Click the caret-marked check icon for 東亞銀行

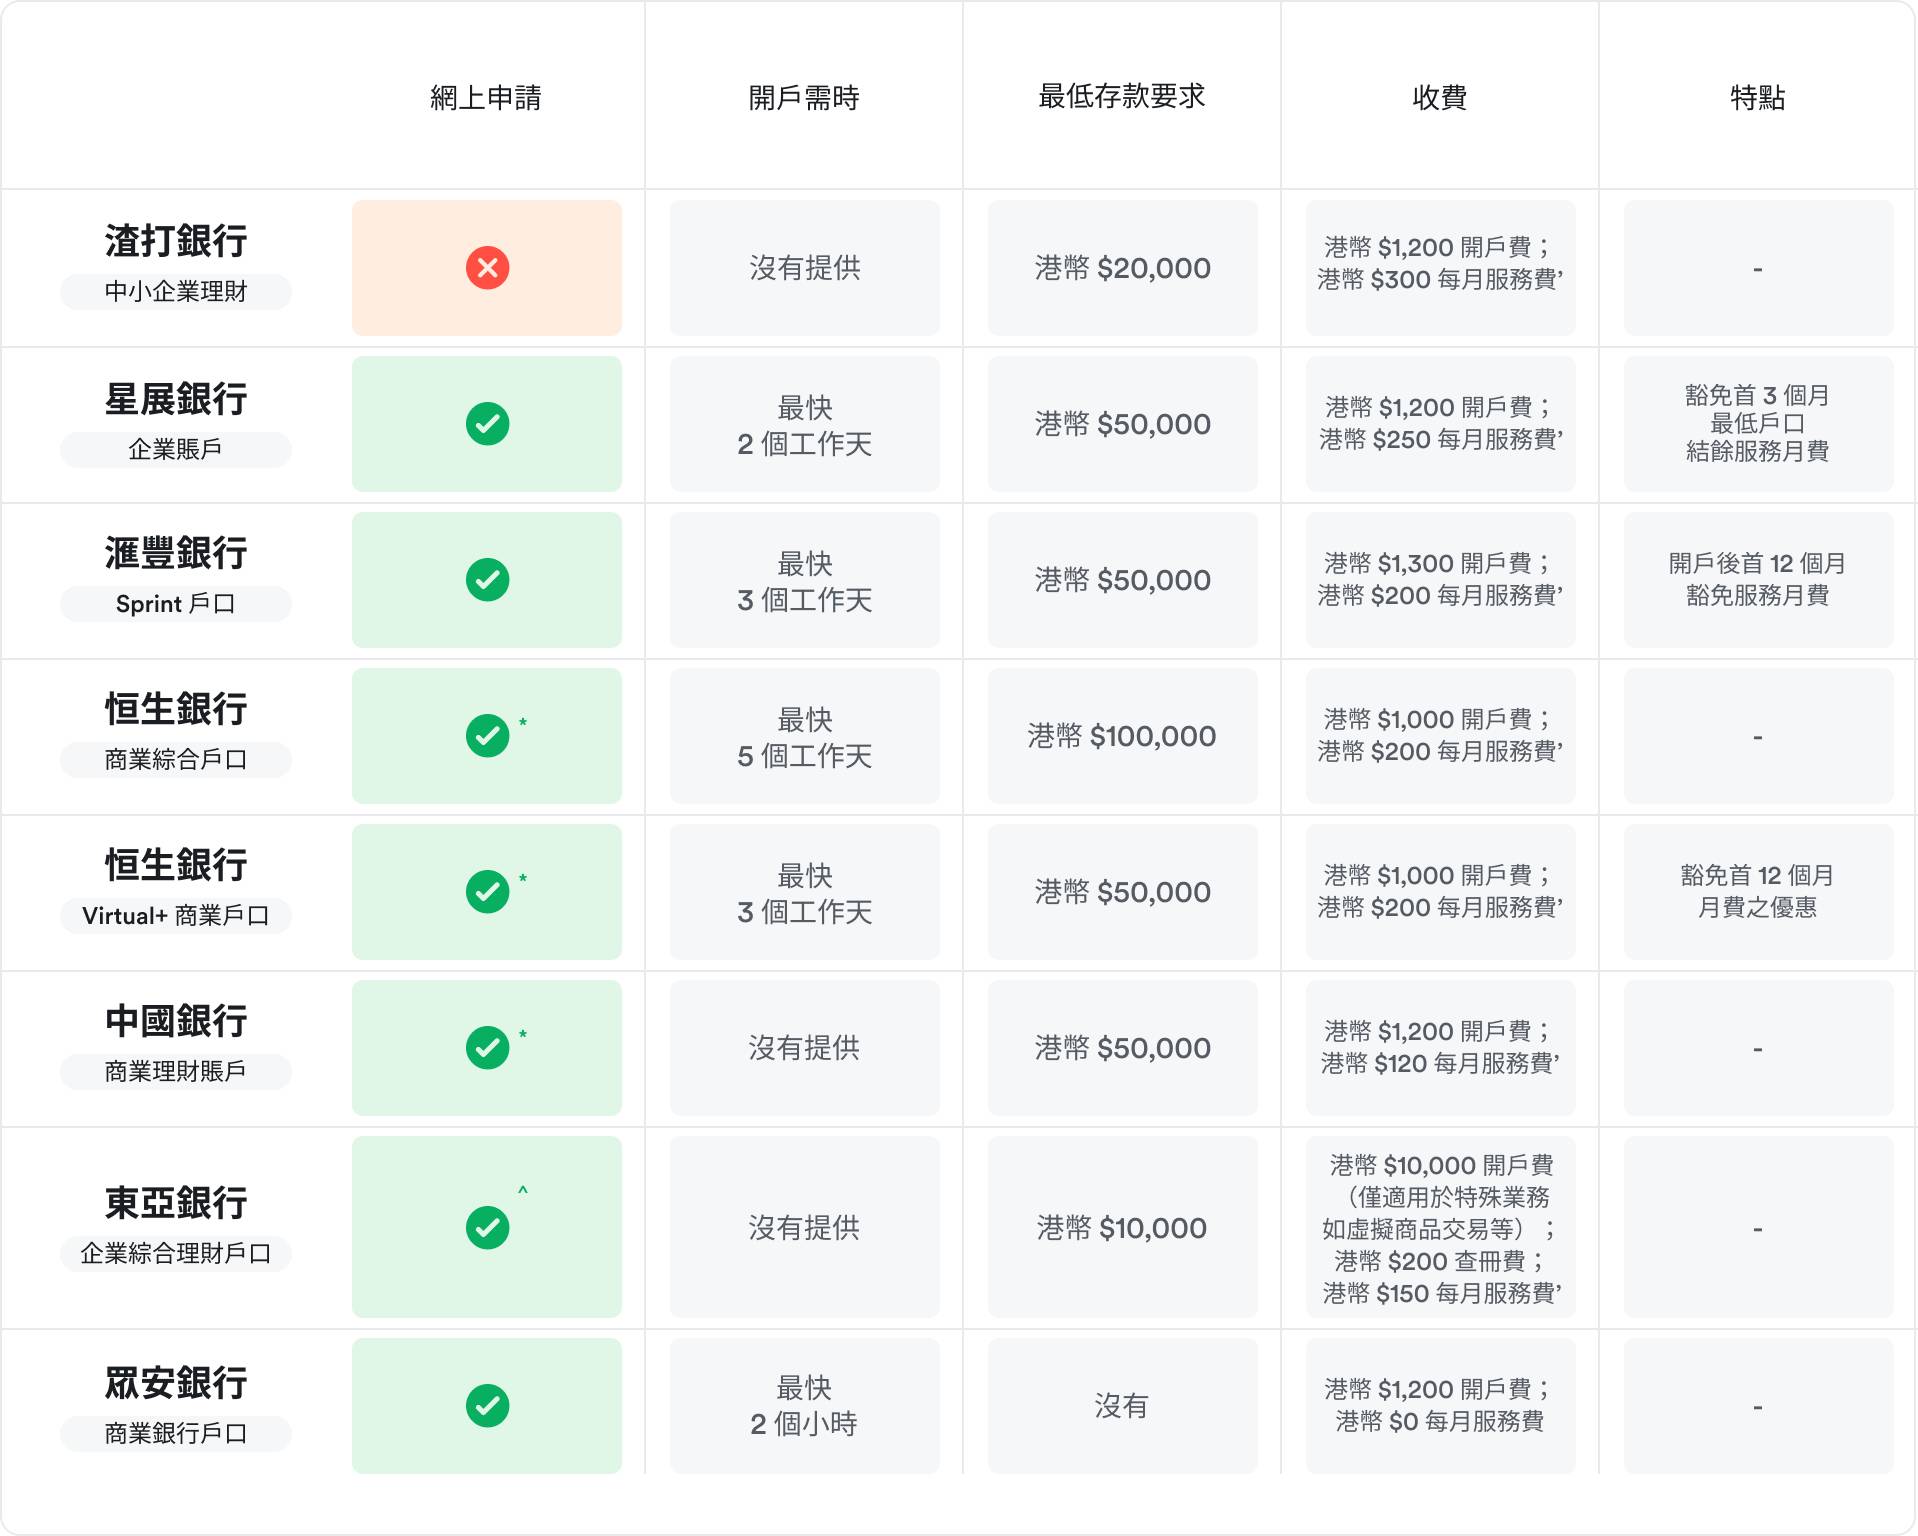[x=487, y=1227]
